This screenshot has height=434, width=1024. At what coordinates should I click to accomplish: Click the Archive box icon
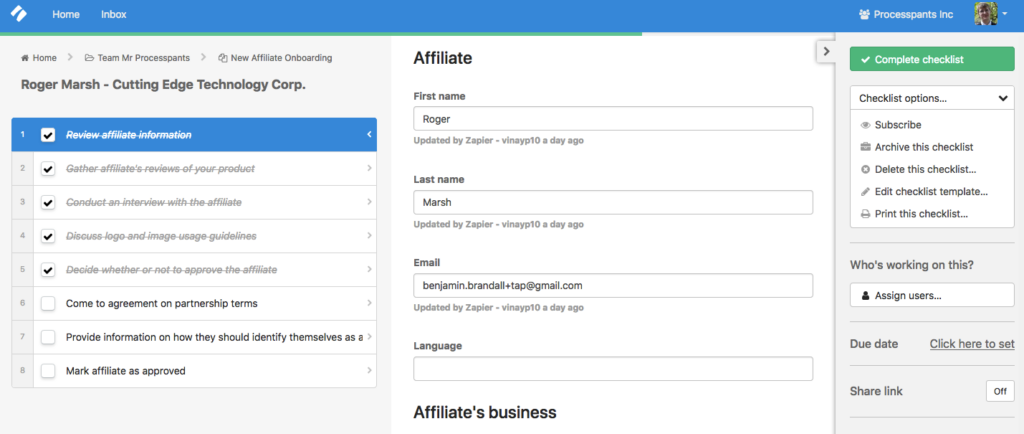click(x=865, y=147)
